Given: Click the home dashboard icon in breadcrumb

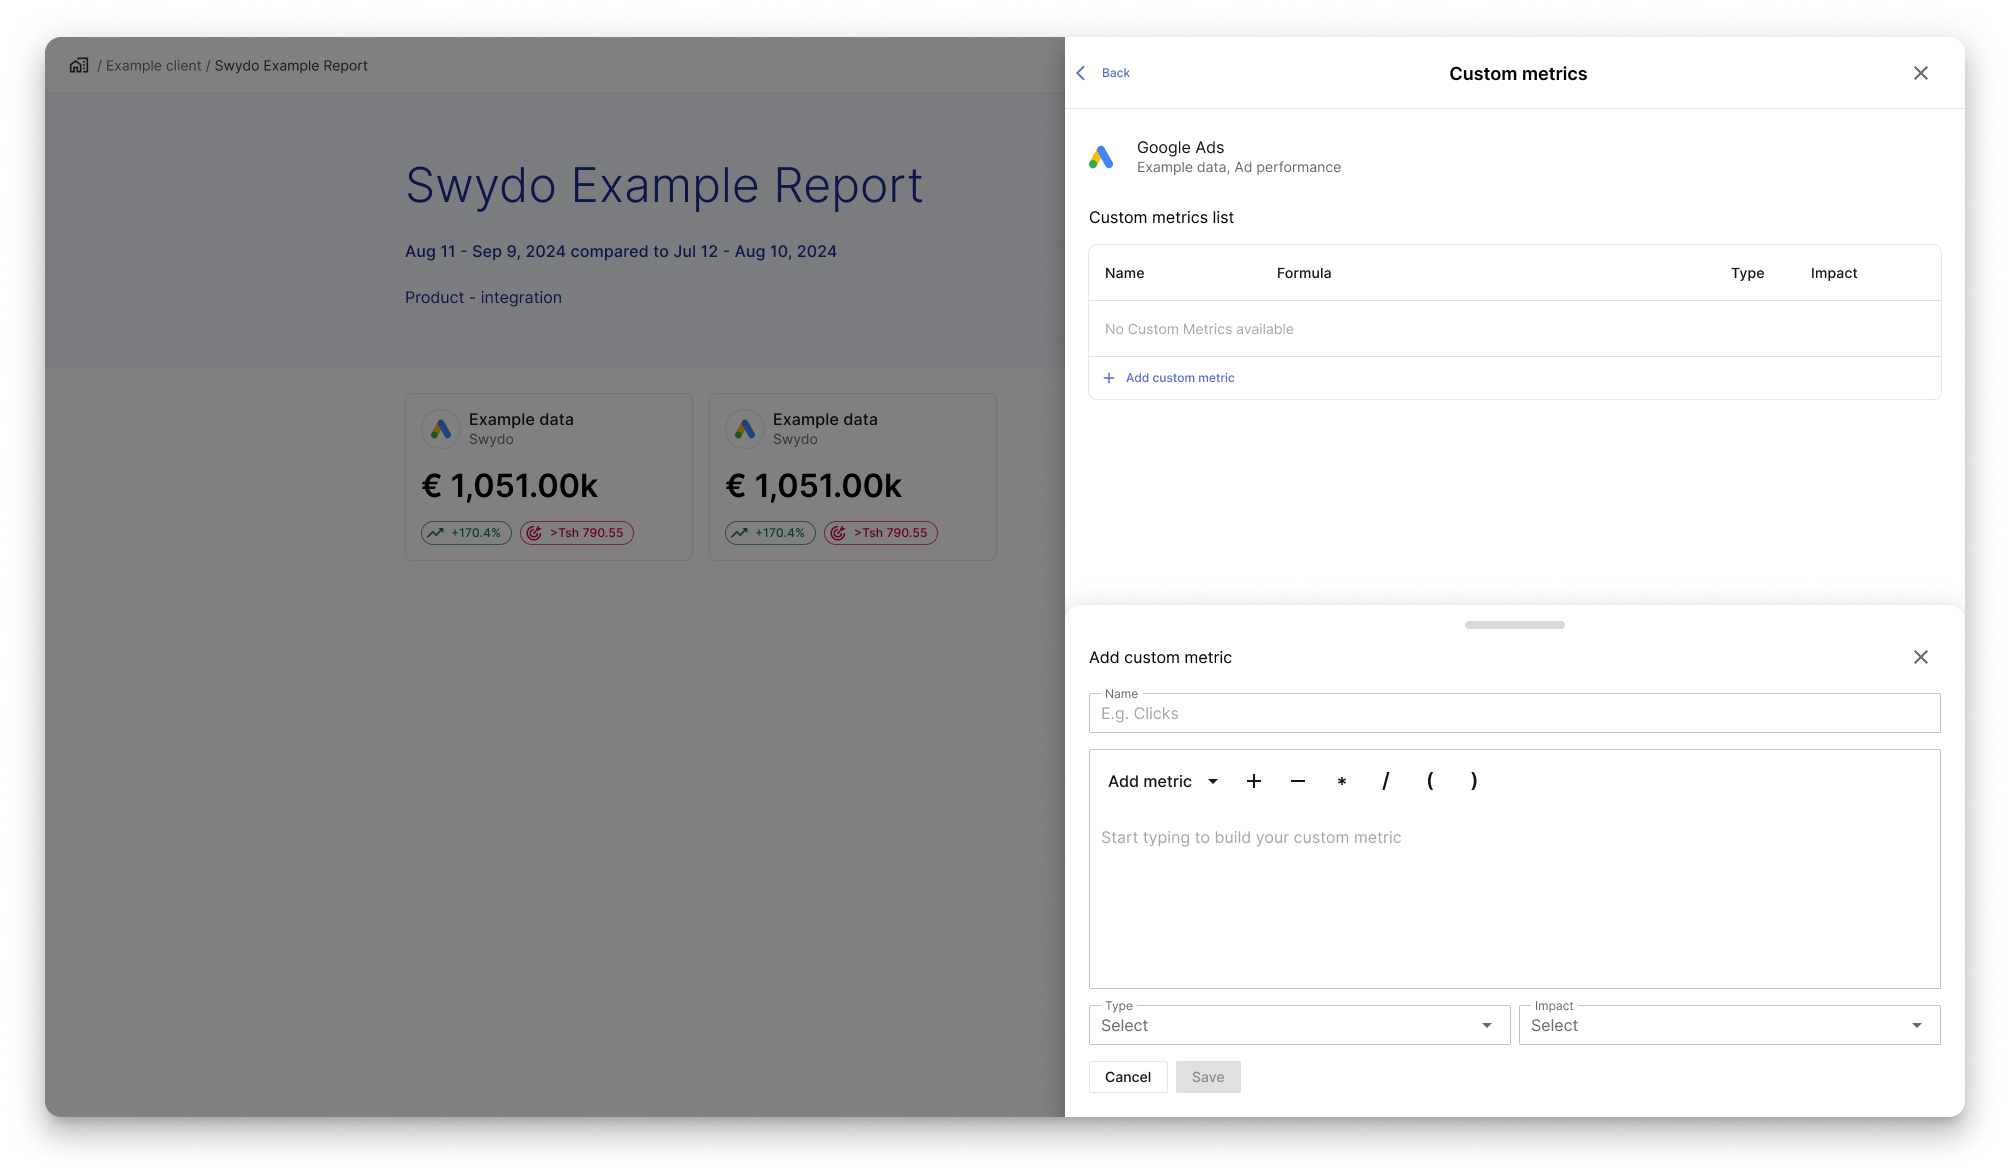Looking at the screenshot, I should (79, 65).
